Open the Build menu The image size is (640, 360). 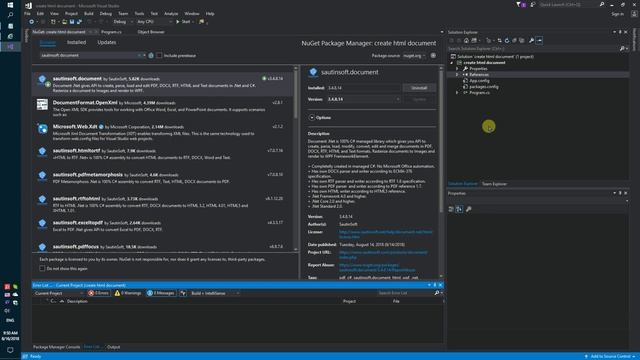89,13
